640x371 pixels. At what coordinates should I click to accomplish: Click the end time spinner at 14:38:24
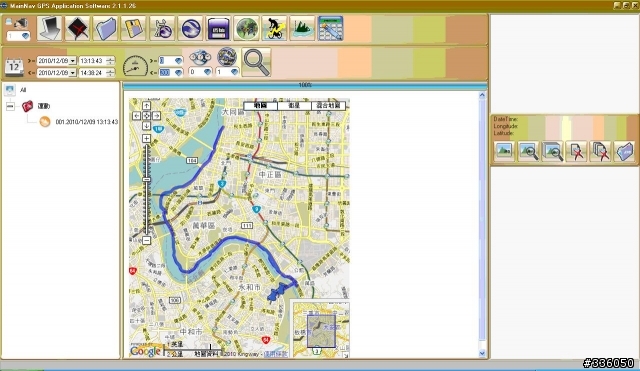(x=111, y=73)
